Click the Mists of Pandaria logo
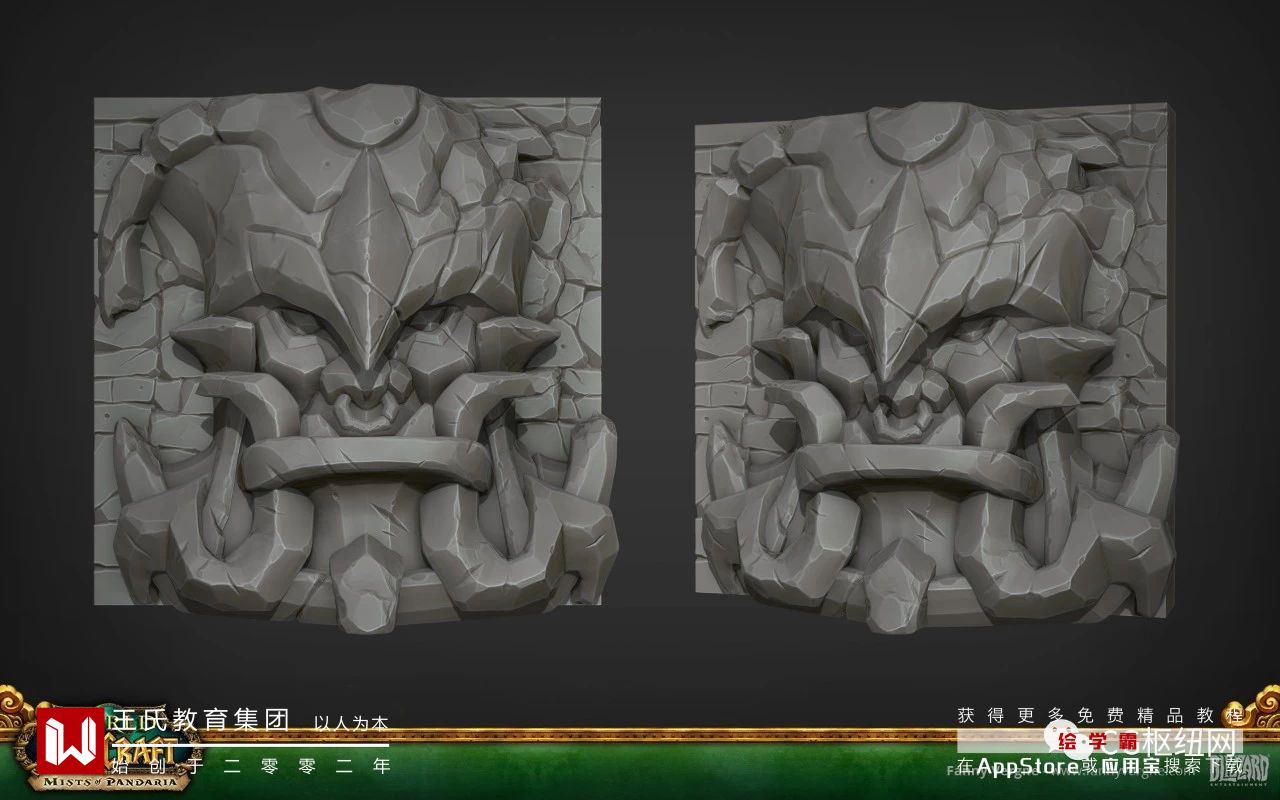The image size is (1280, 800). [x=112, y=747]
